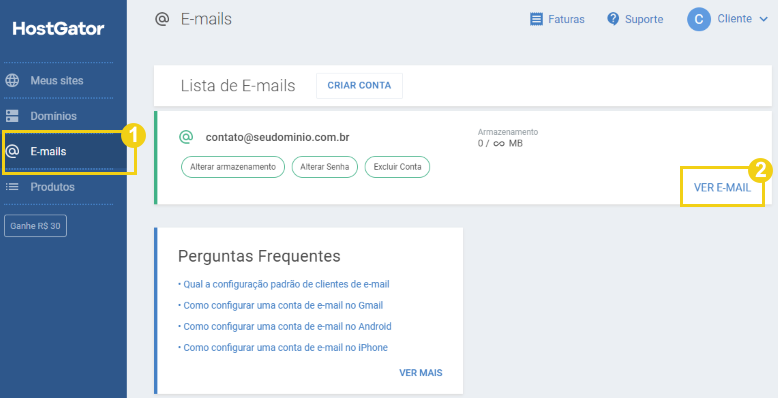Image resolution: width=778 pixels, height=398 pixels.
Task: Click Alterar armazenamento button
Action: (233, 167)
